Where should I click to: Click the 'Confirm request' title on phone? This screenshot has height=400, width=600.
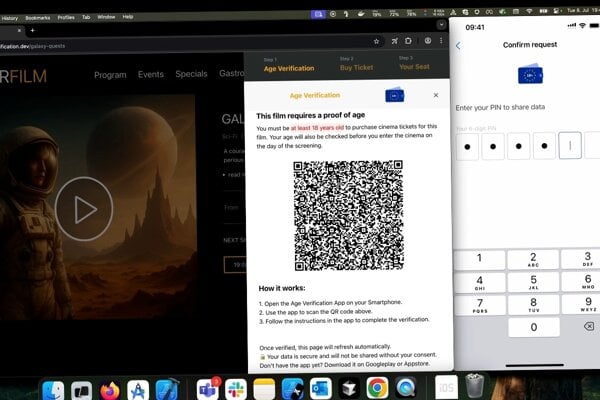click(x=530, y=45)
